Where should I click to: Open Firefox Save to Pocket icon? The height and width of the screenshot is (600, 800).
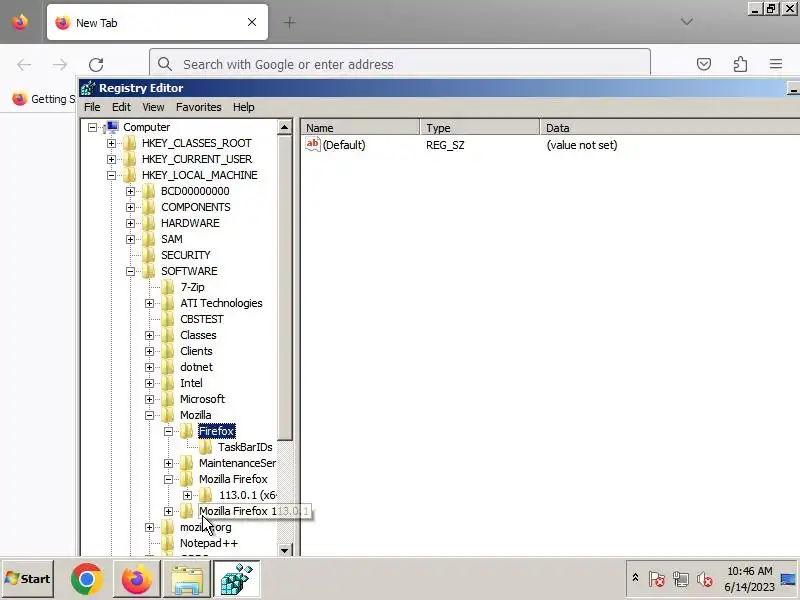point(704,64)
